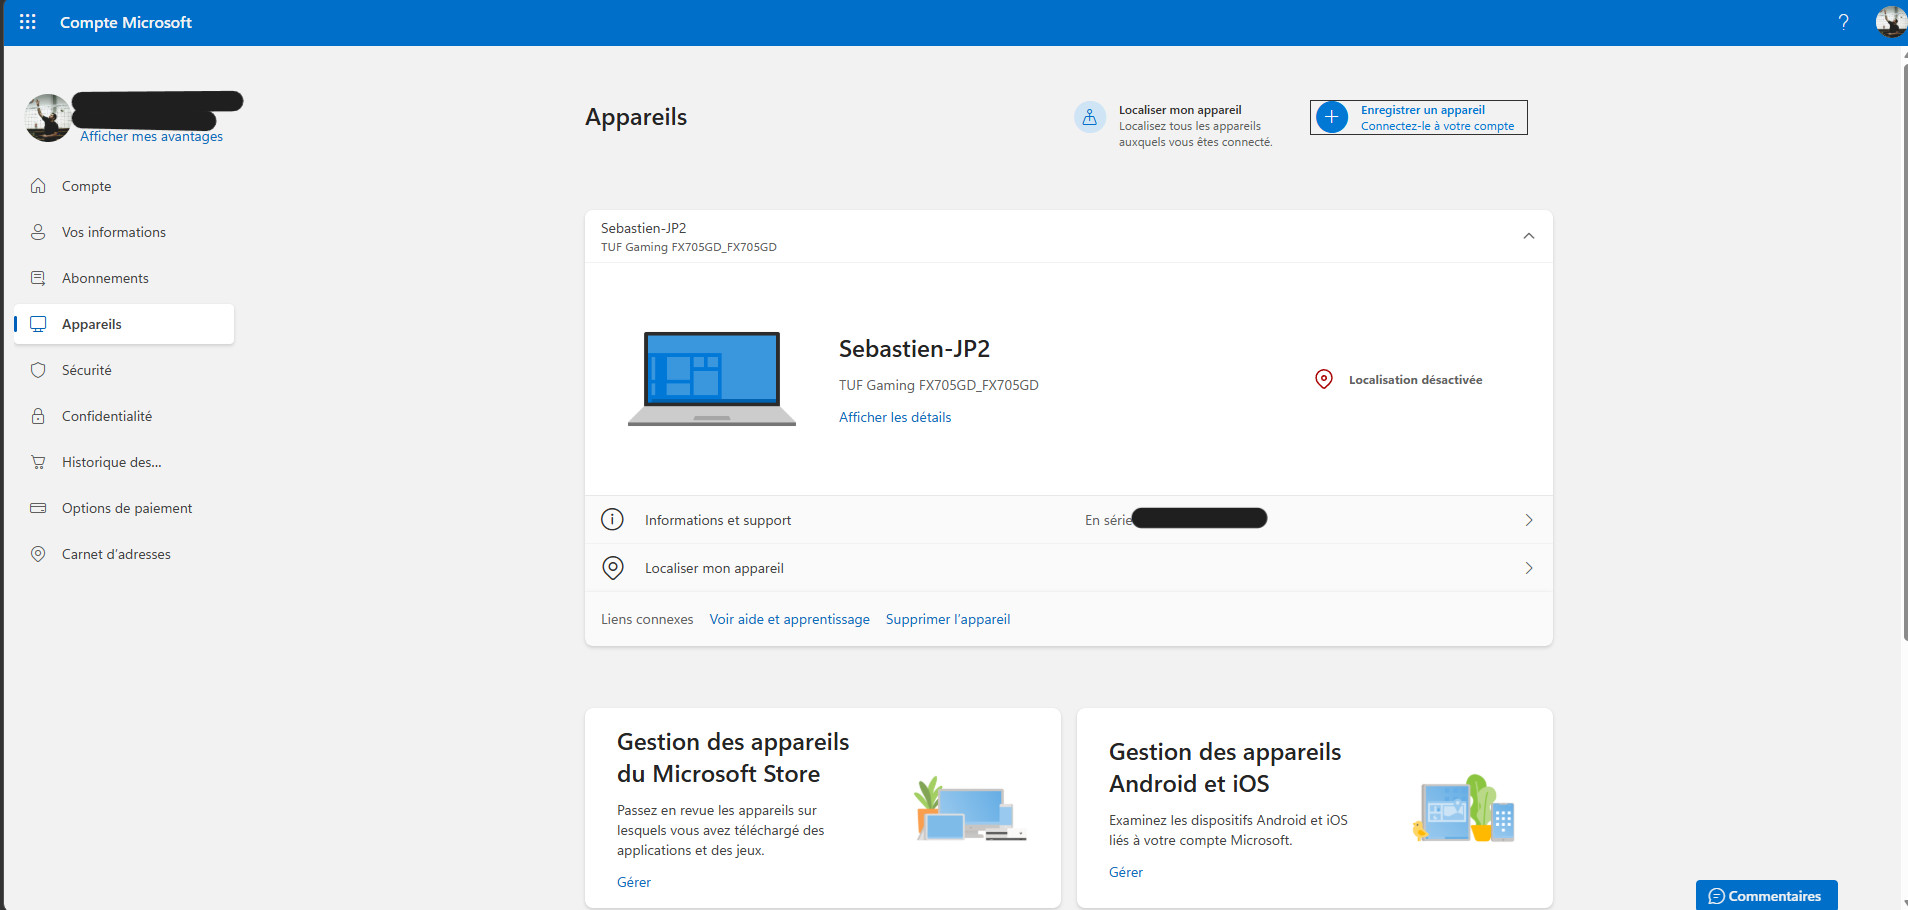This screenshot has width=1908, height=910.
Task: Open the app launcher grid icon
Action: click(x=28, y=22)
